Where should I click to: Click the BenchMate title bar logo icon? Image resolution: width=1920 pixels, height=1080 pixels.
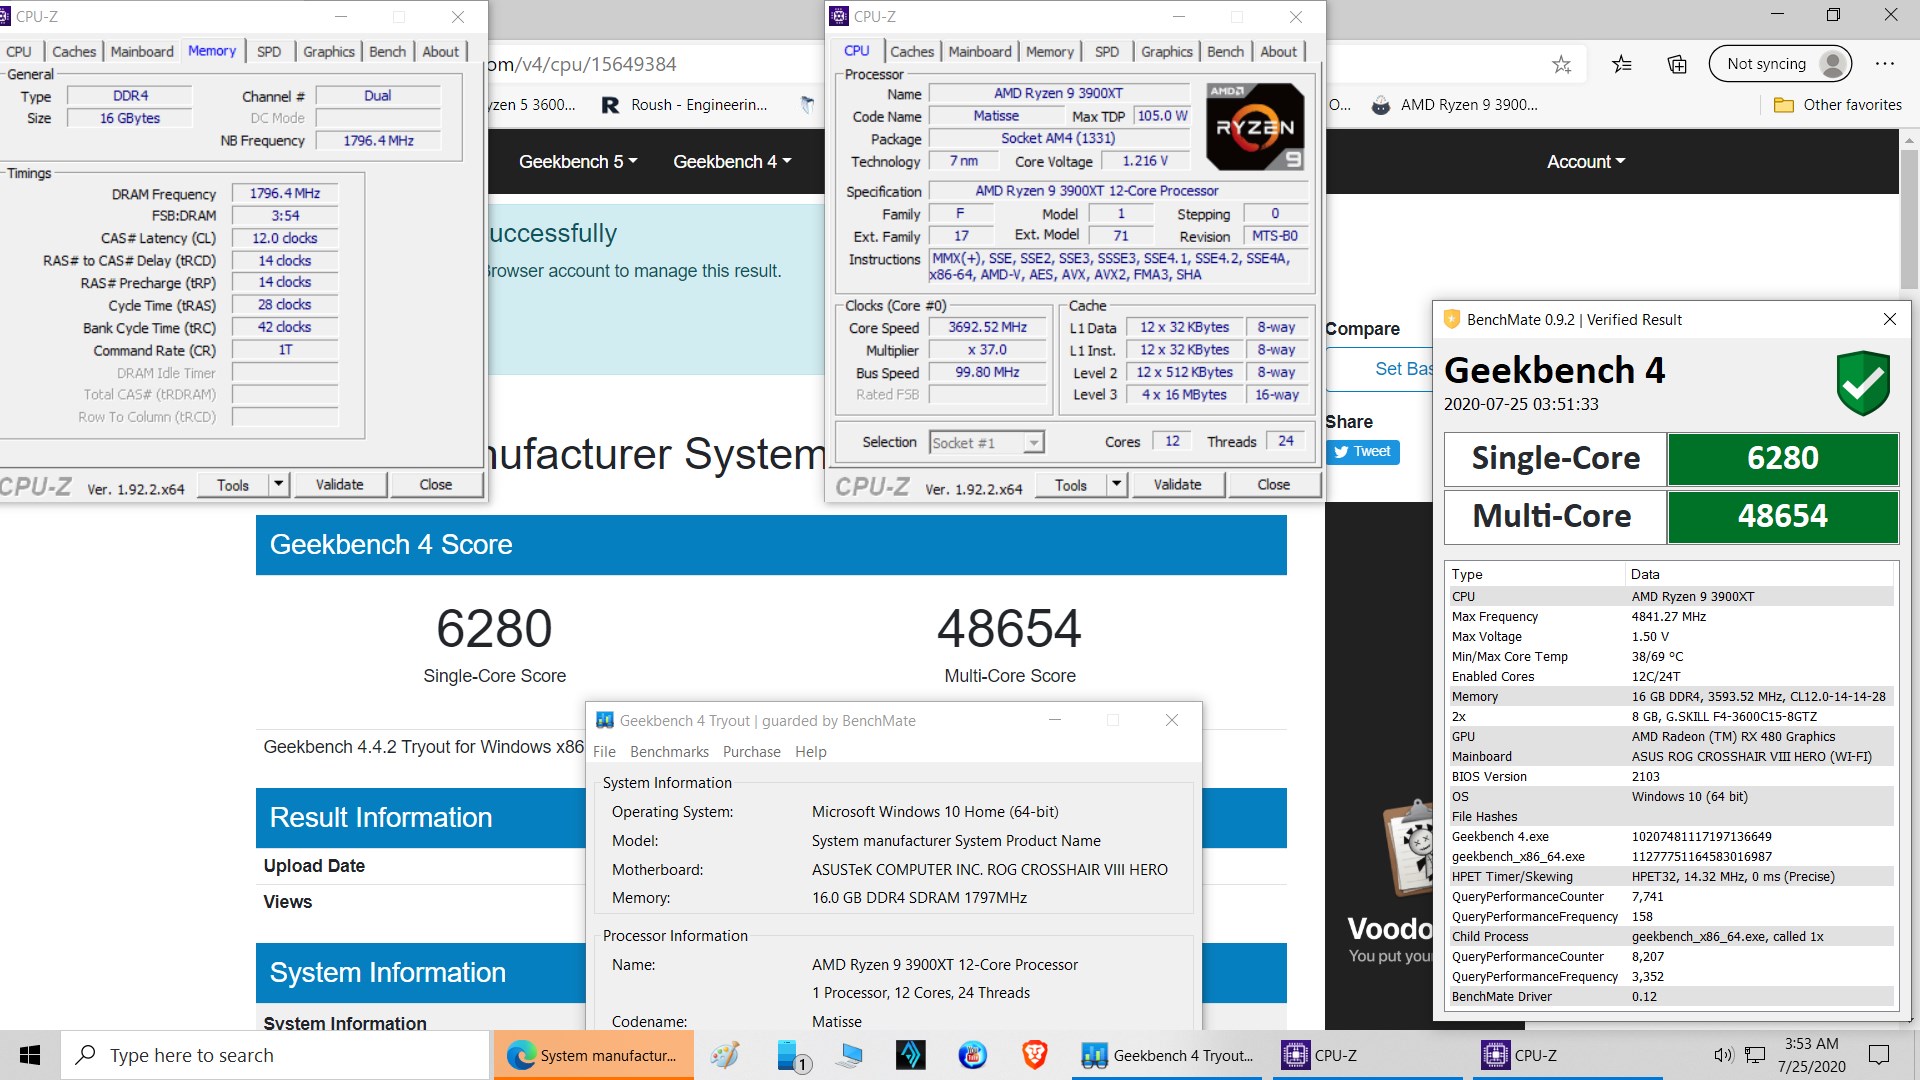tap(1451, 320)
